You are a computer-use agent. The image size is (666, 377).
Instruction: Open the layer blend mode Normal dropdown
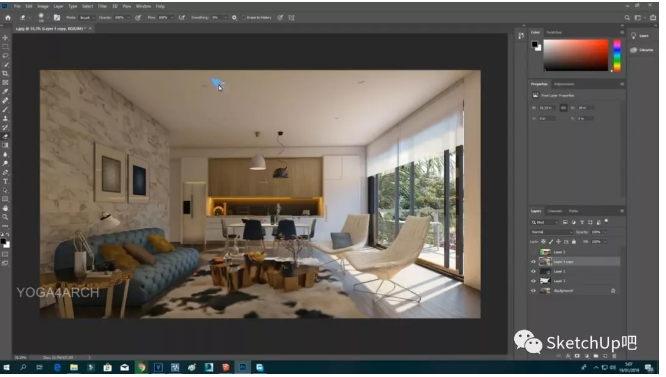(551, 232)
